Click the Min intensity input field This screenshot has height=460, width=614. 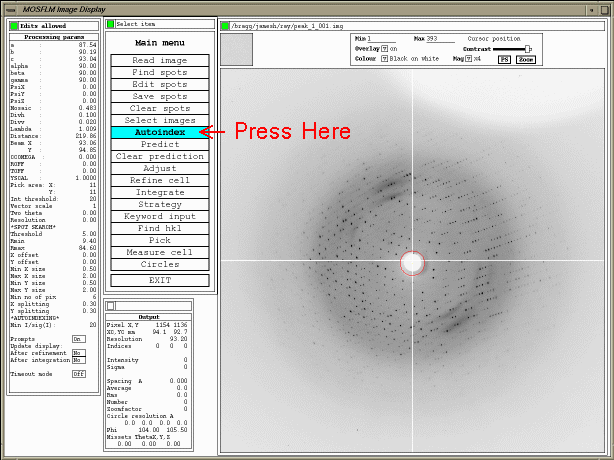pyautogui.click(x=381, y=39)
